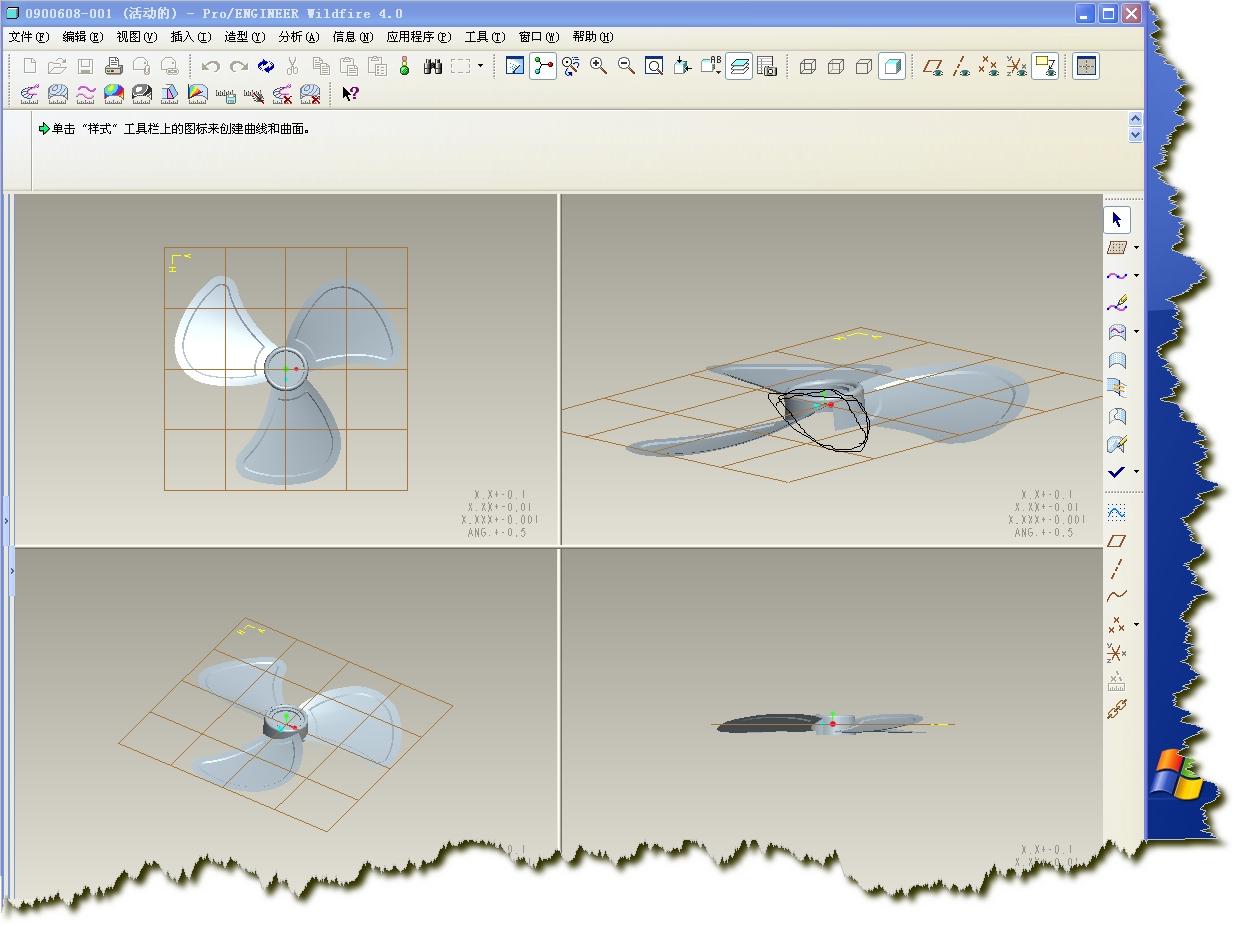Image resolution: width=1233 pixels, height=925 pixels.
Task: Refit model to screen
Action: 654,67
